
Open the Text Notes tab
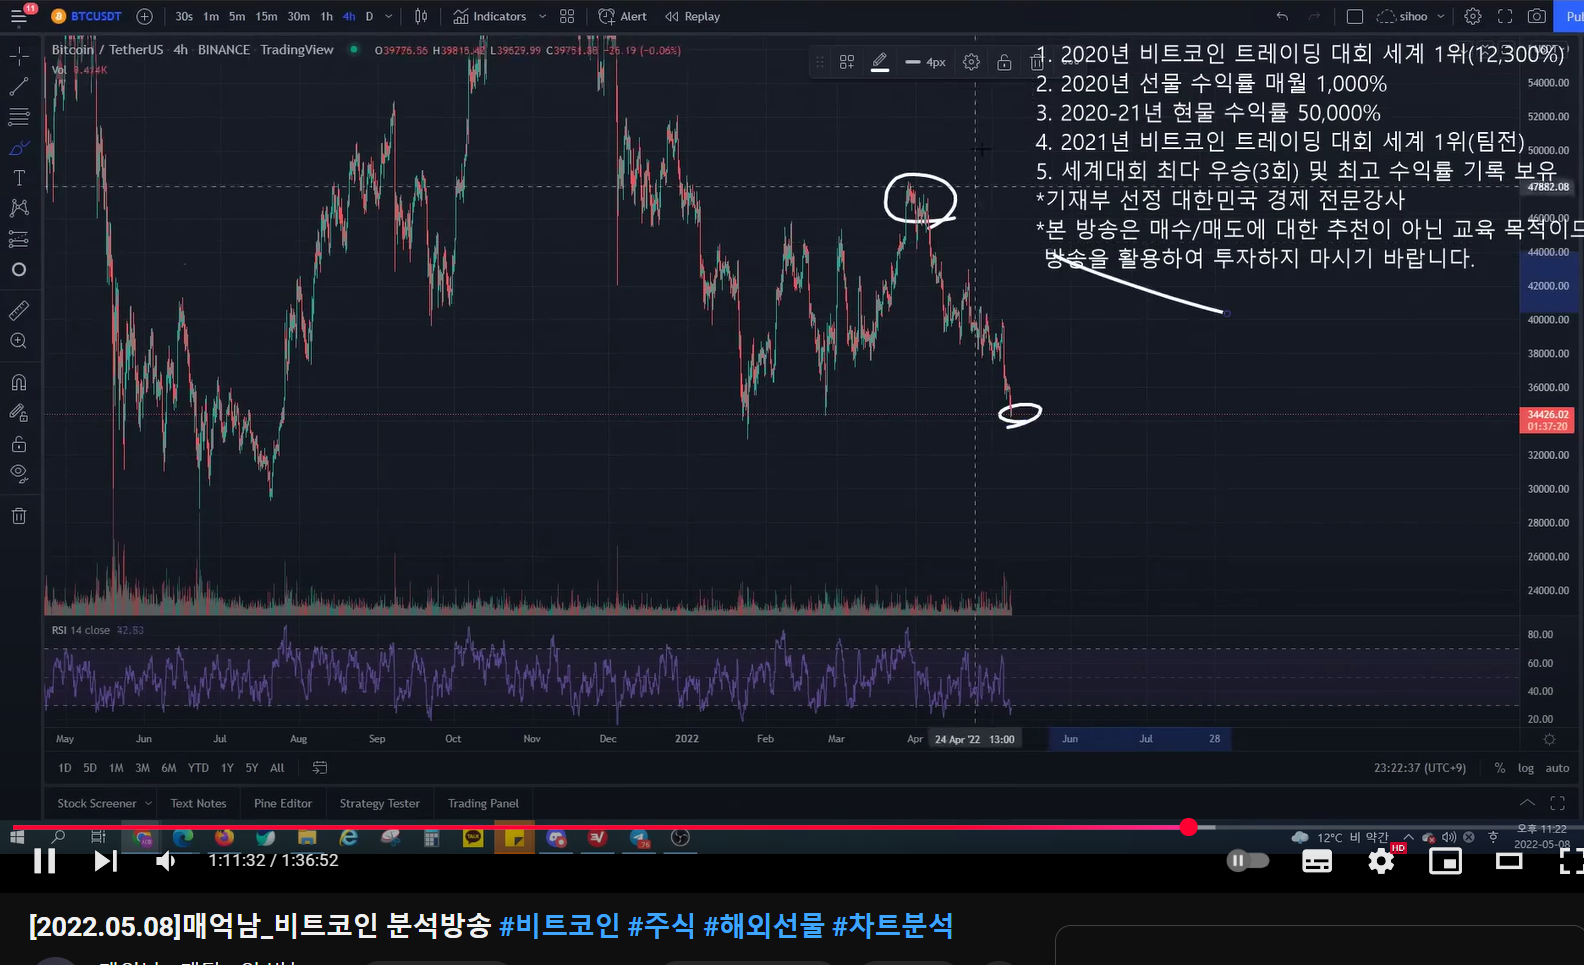198,803
